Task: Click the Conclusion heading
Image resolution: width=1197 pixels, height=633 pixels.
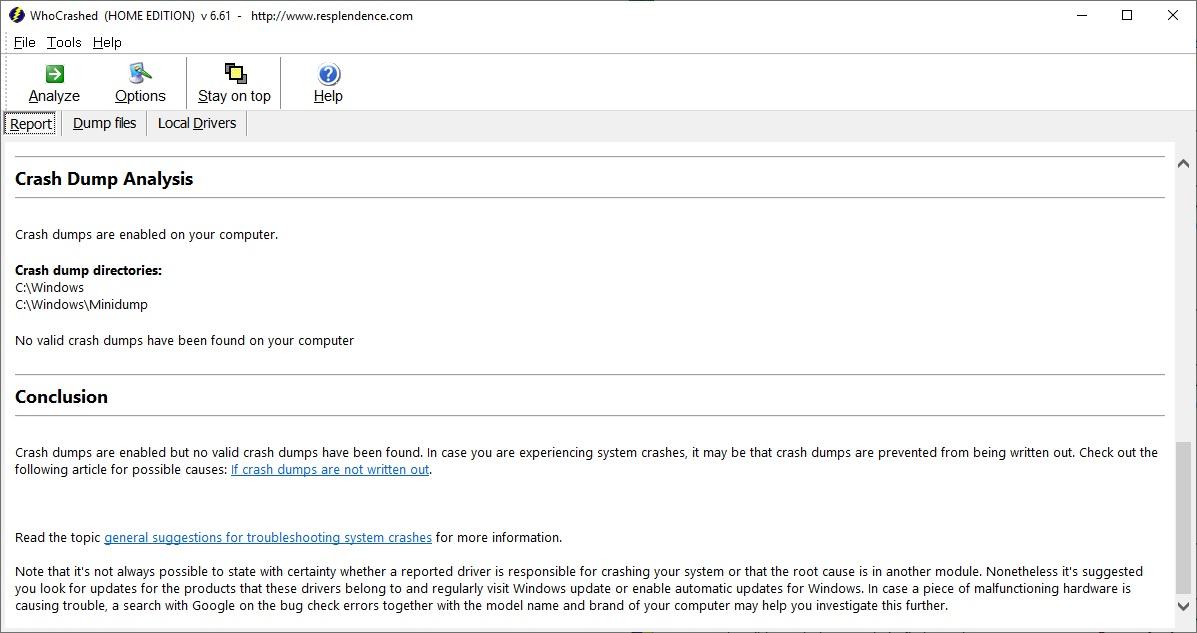Action: click(x=61, y=397)
